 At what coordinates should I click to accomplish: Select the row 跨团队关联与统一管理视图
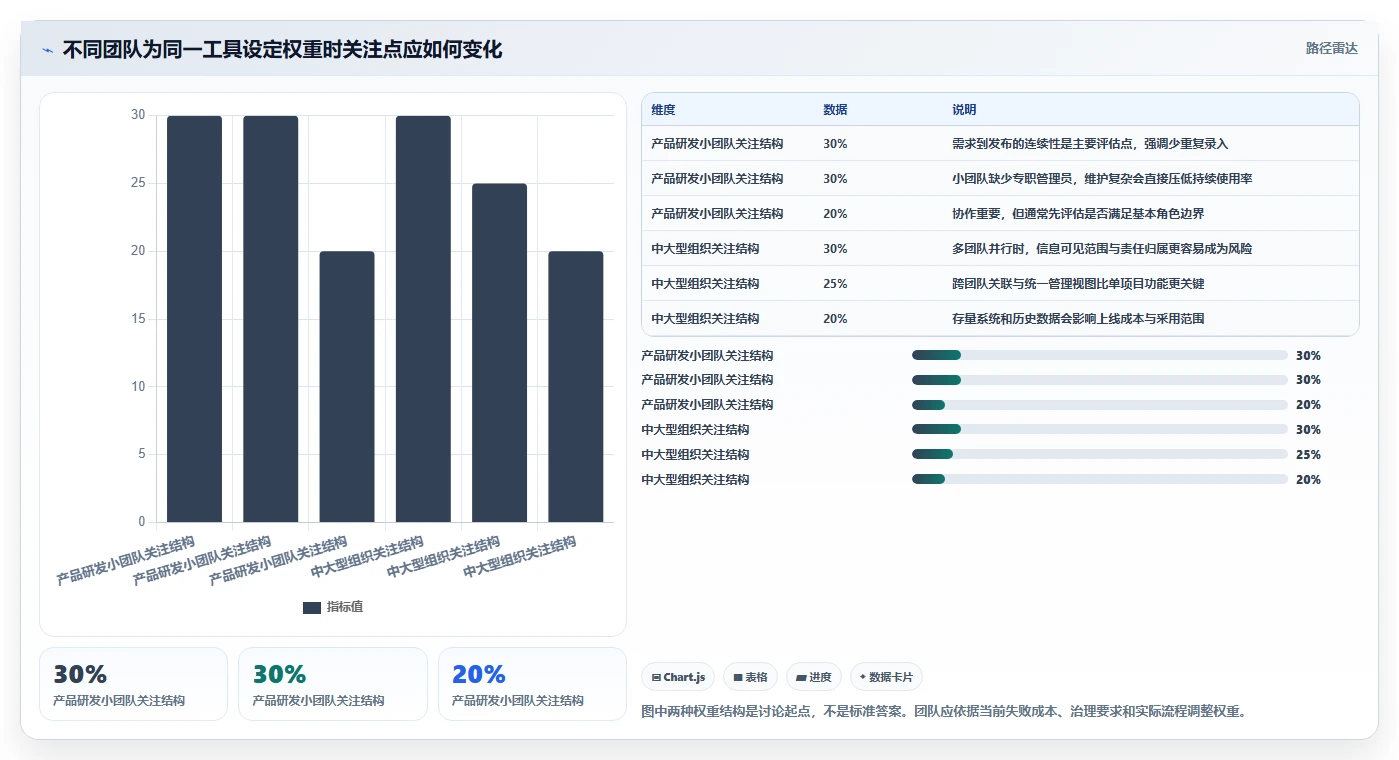tap(1000, 283)
